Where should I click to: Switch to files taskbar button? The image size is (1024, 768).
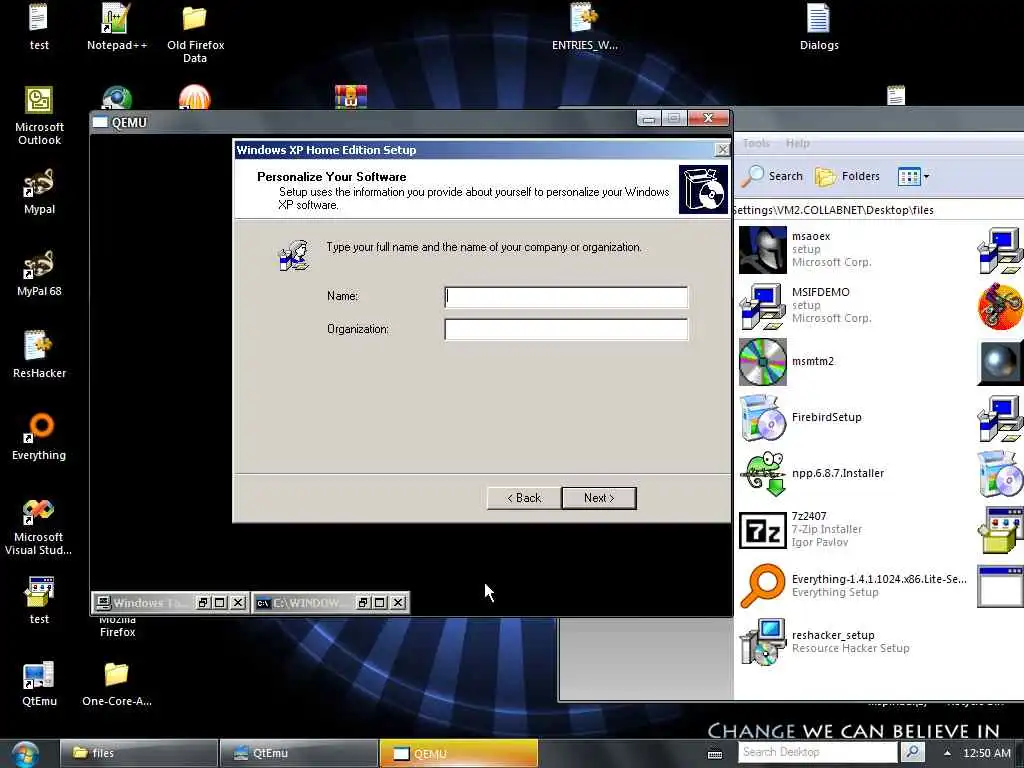click(138, 754)
